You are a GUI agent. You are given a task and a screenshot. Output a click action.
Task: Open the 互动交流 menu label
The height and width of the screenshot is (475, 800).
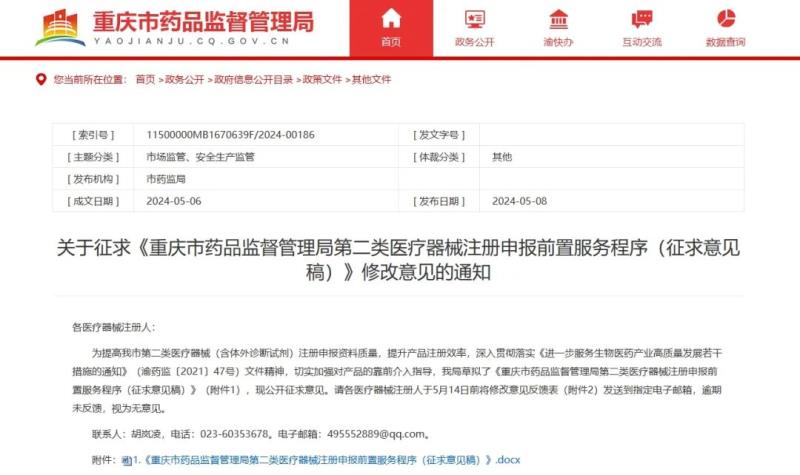tap(642, 42)
